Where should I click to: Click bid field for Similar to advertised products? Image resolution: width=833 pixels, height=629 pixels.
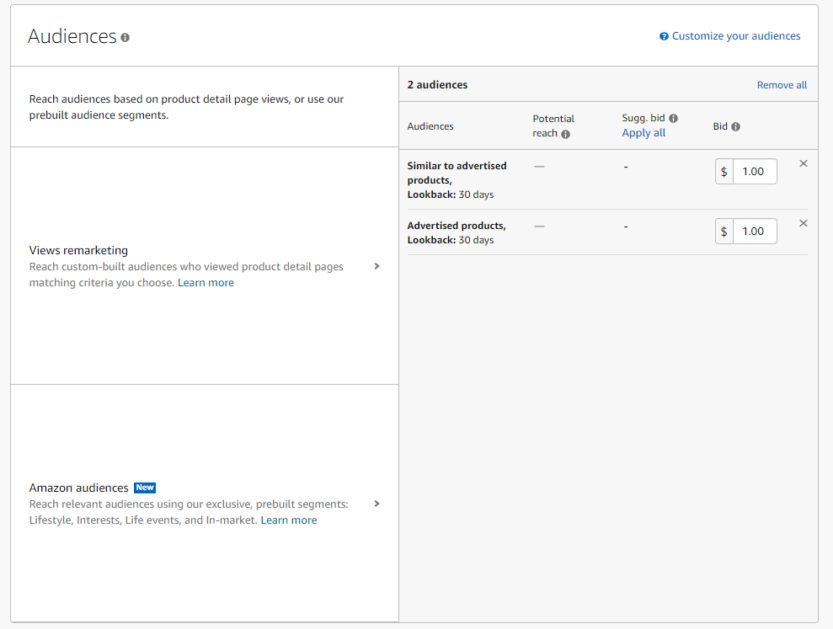(754, 172)
